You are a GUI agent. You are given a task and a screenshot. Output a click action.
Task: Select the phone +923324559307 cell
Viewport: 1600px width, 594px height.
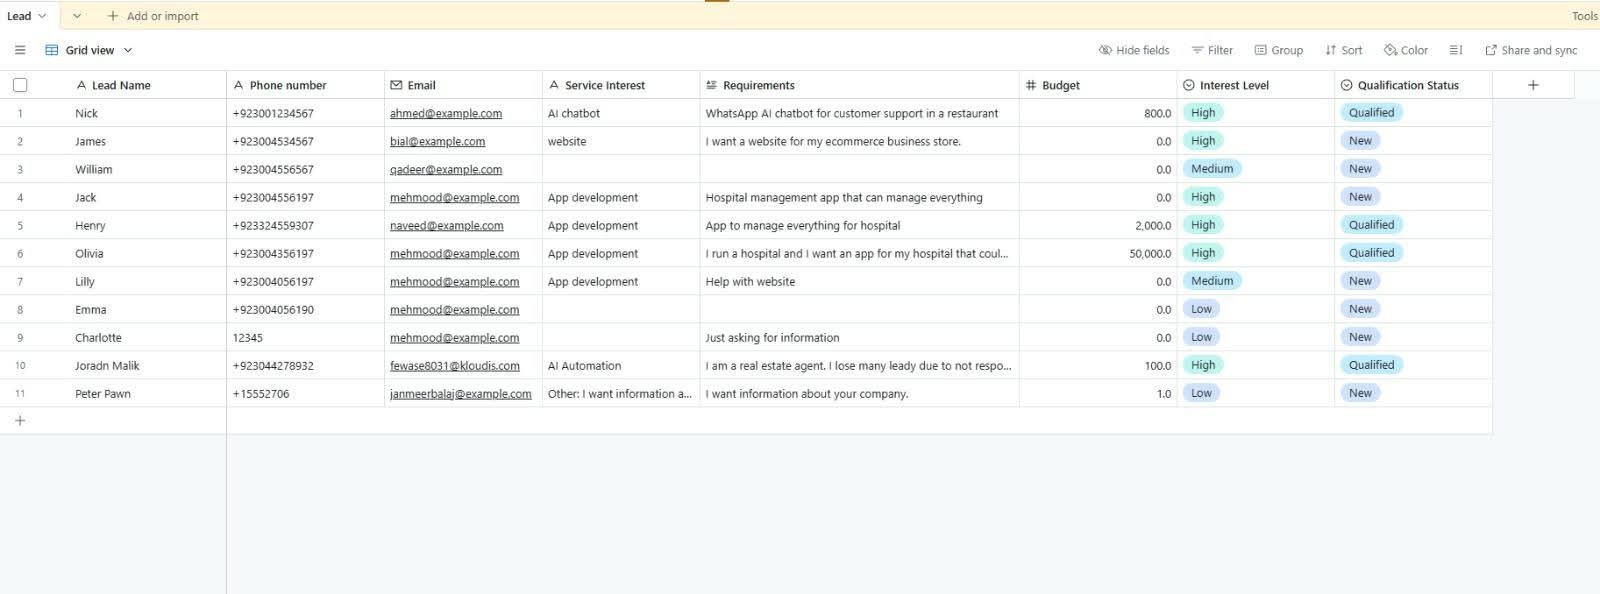[305, 225]
